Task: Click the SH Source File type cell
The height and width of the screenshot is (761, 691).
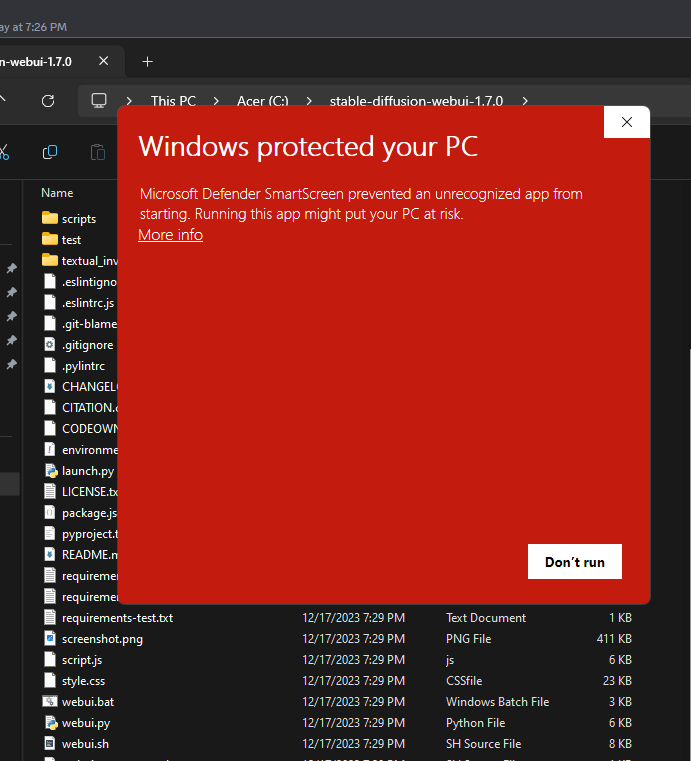Action: 483,744
